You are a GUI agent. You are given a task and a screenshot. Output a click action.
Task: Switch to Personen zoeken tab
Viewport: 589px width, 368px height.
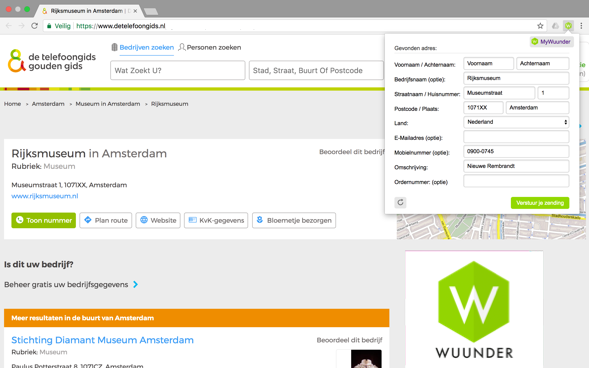click(210, 47)
